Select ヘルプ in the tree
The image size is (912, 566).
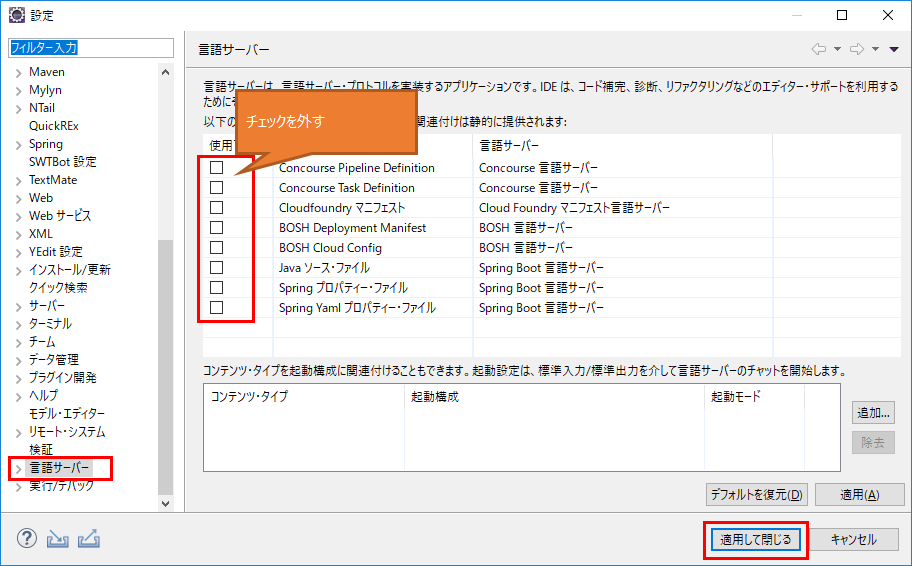point(44,396)
